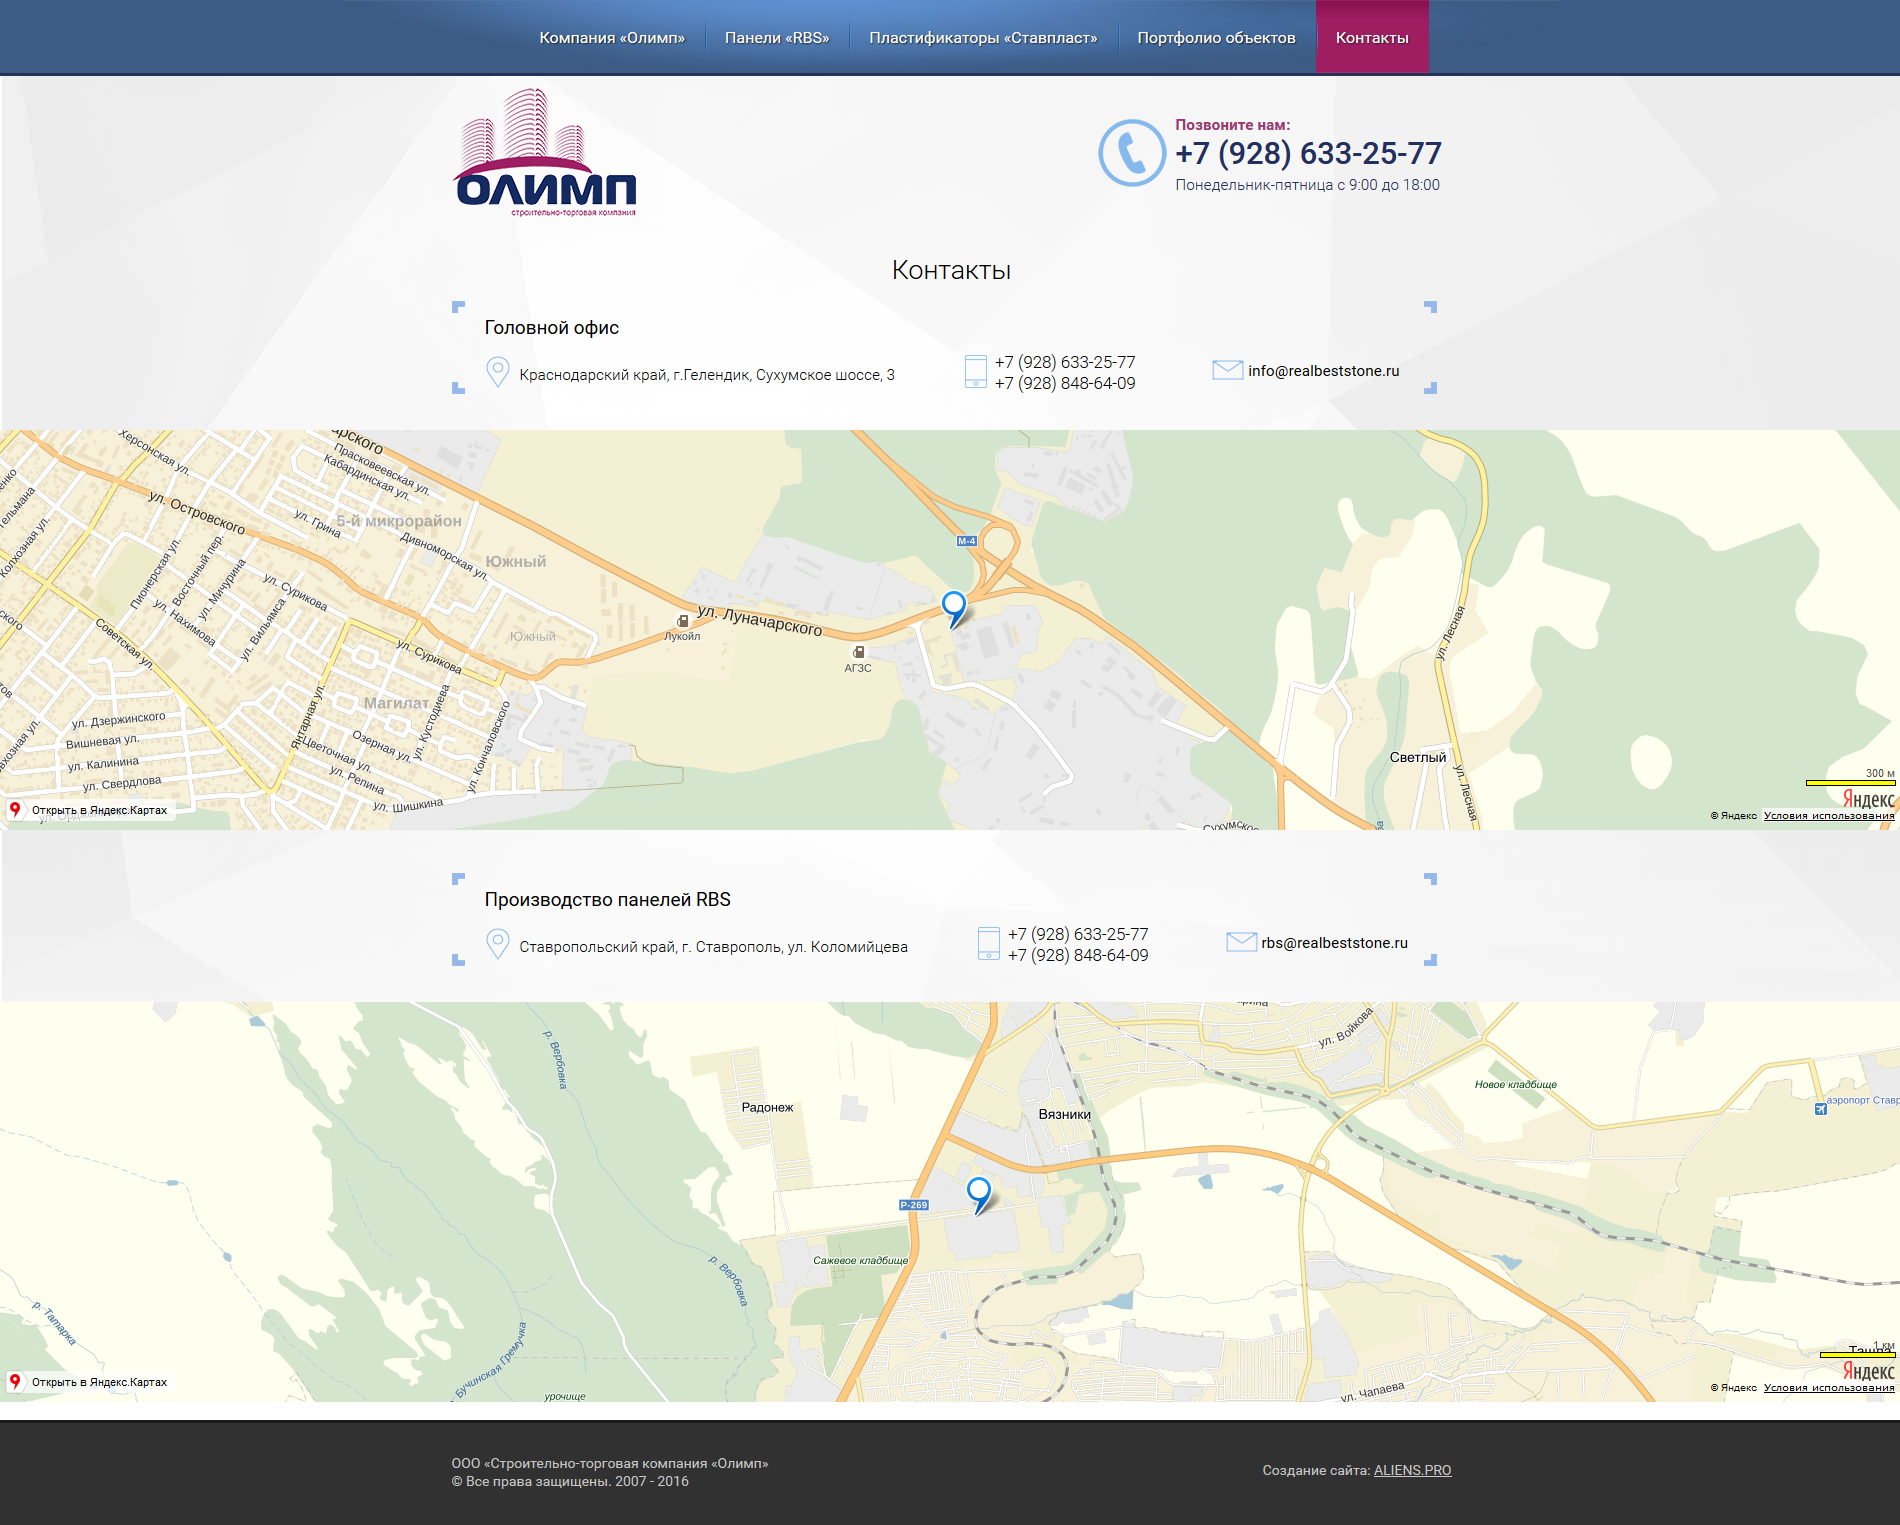The image size is (1900, 1525).
Task: Click the airport icon on the Ставрополь map
Action: 1820,1108
